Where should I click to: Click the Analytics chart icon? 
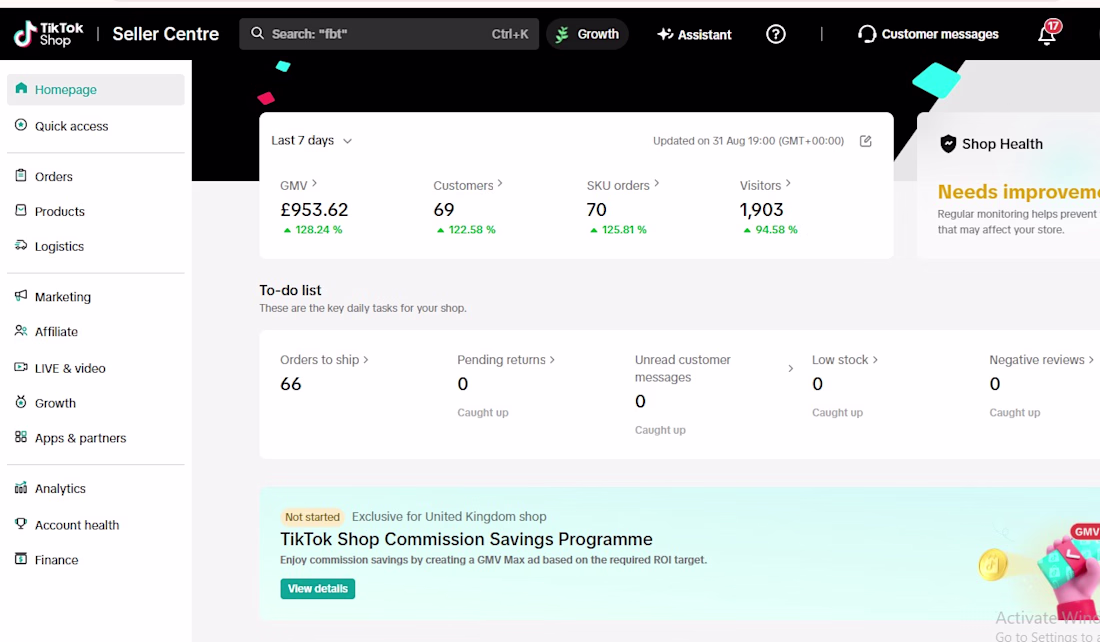(x=21, y=488)
